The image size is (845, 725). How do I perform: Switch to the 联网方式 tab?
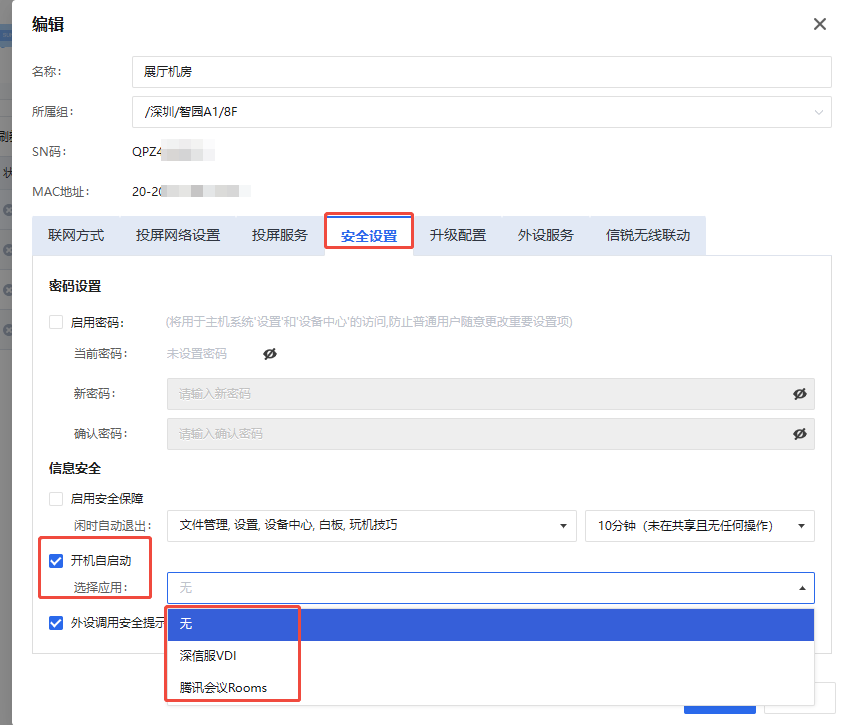point(76,236)
